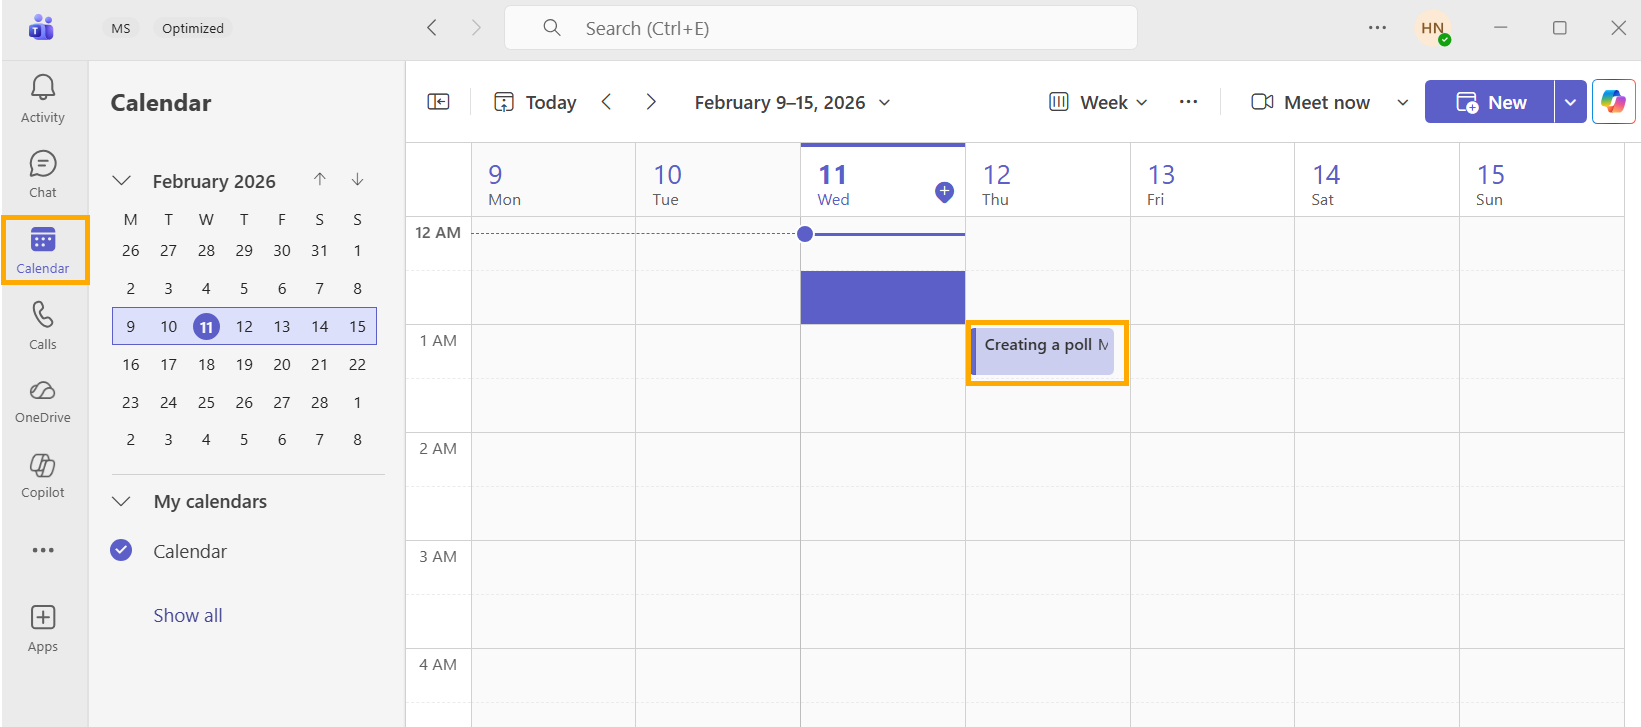Select date 22 in mini calendar
Screen dimensions: 1641x727
(x=357, y=364)
